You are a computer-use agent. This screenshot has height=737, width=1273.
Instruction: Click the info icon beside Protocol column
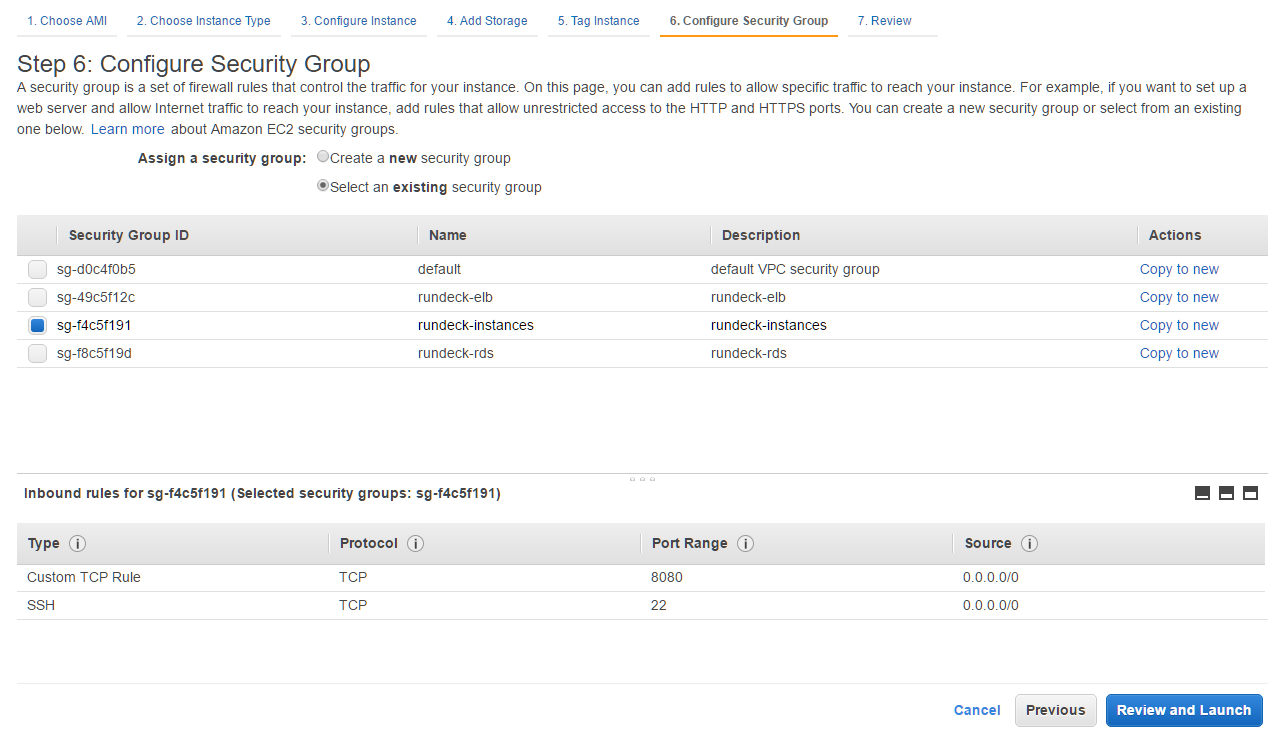click(416, 544)
